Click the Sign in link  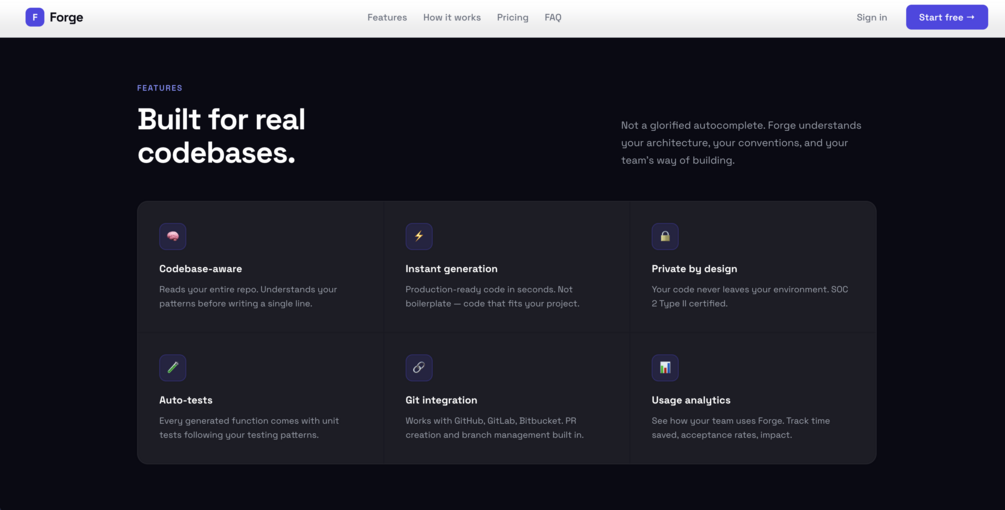tap(872, 17)
